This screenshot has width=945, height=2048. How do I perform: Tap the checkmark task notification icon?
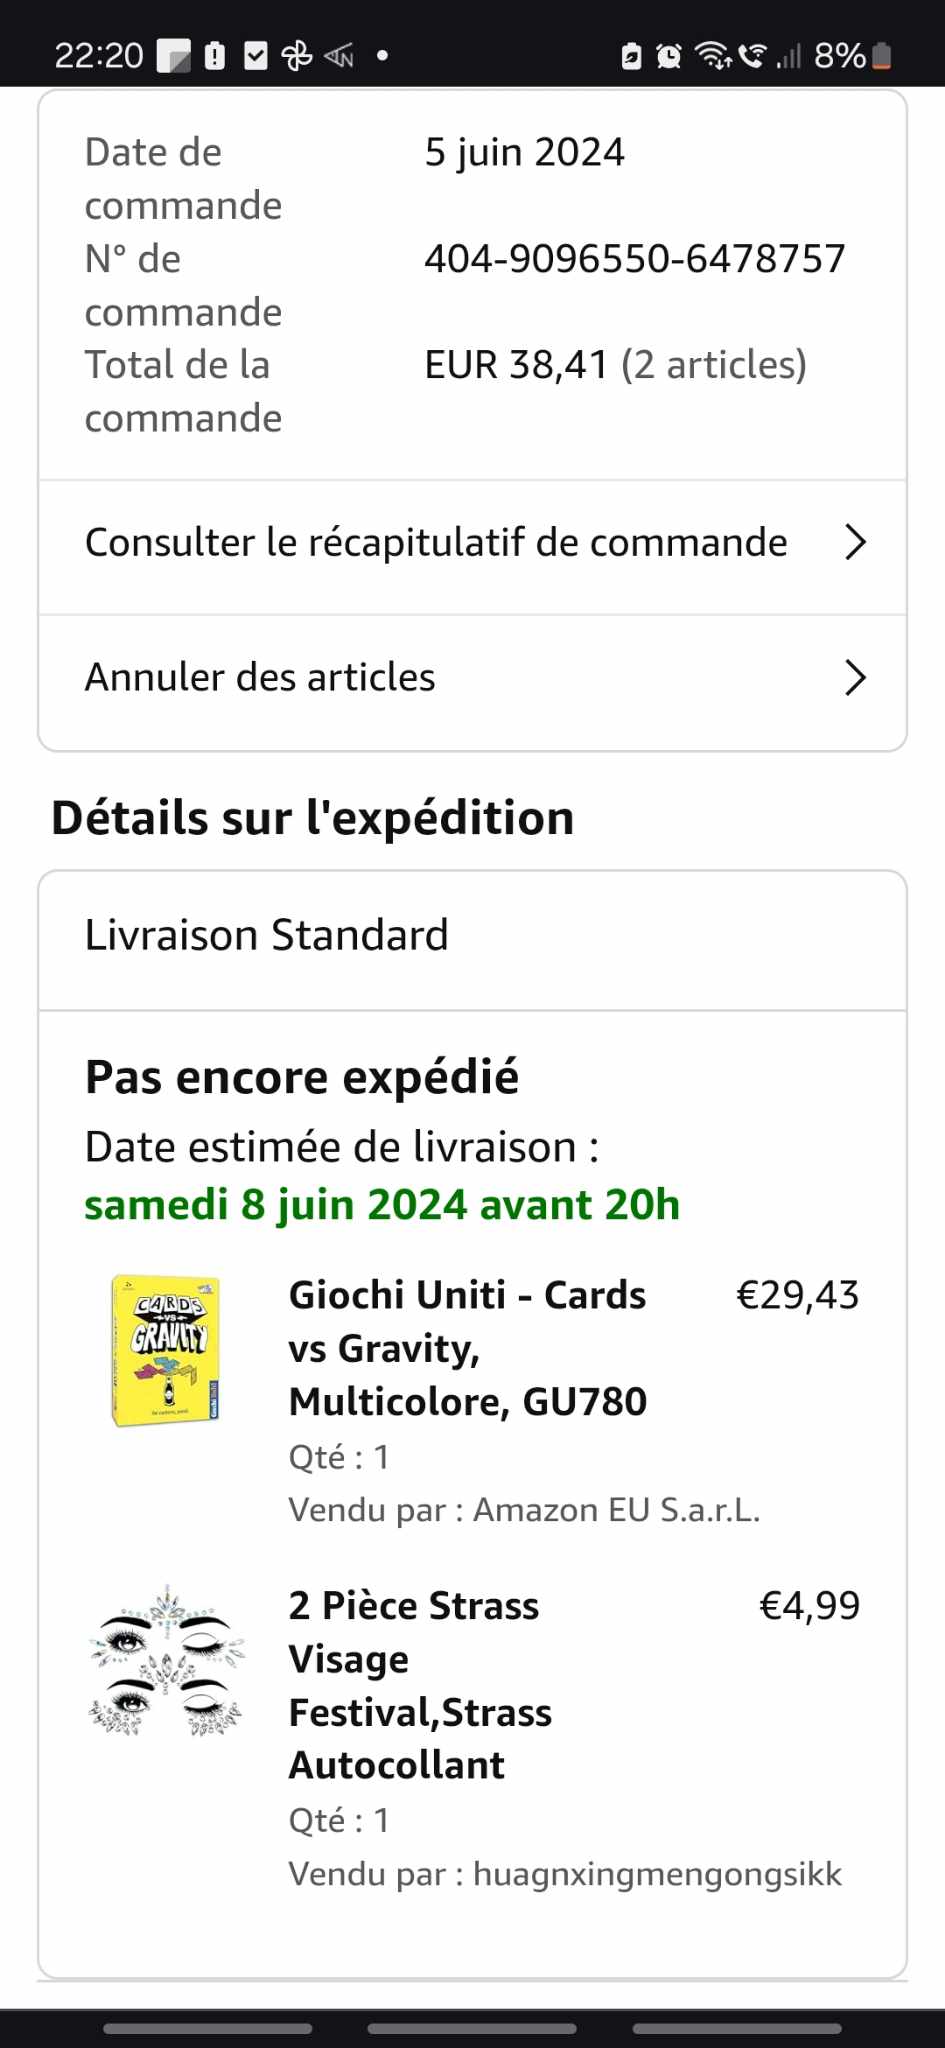click(x=256, y=56)
